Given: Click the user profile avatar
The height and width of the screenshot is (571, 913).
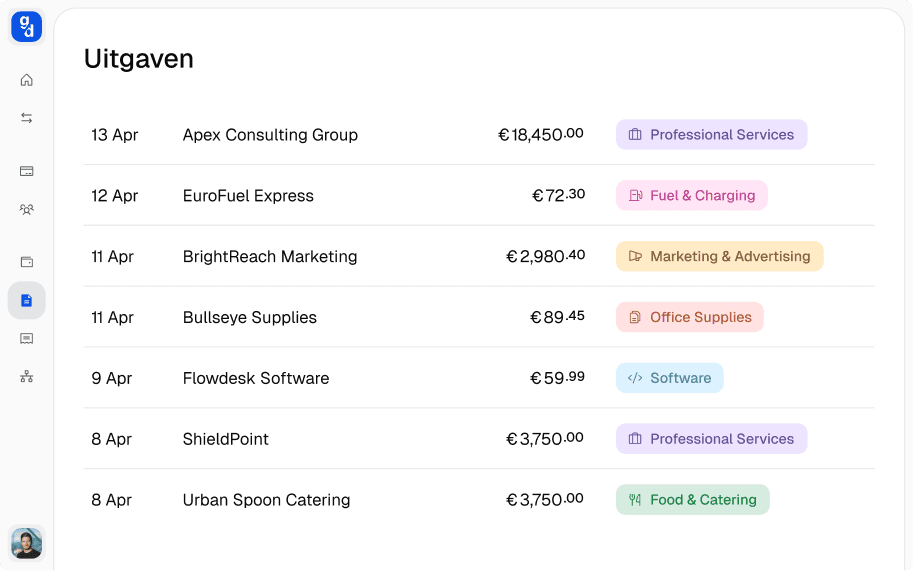Looking at the screenshot, I should (x=27, y=543).
